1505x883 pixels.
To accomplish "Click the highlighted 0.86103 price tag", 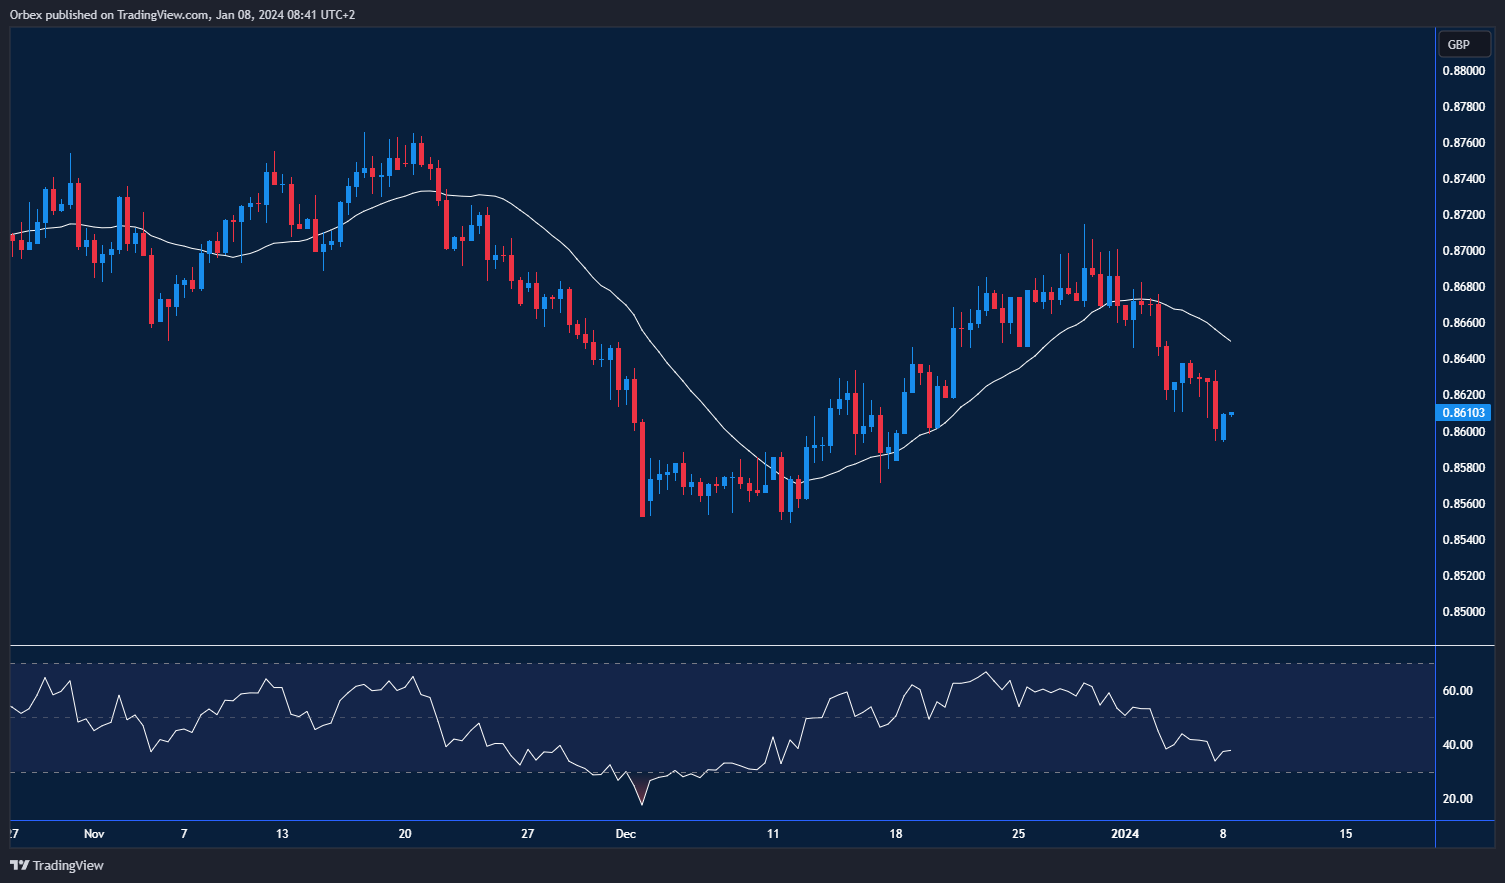I will point(1464,412).
